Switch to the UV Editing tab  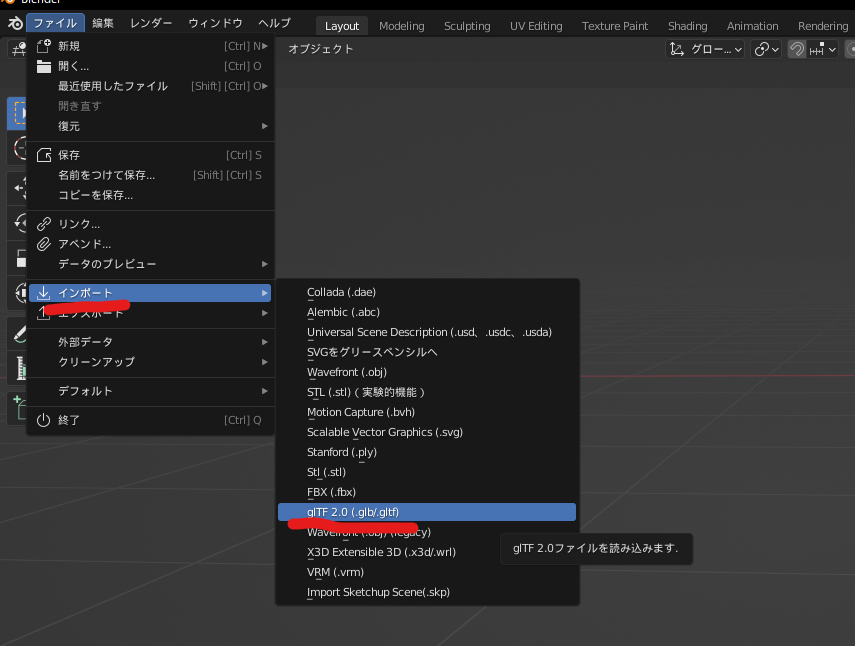coord(536,26)
